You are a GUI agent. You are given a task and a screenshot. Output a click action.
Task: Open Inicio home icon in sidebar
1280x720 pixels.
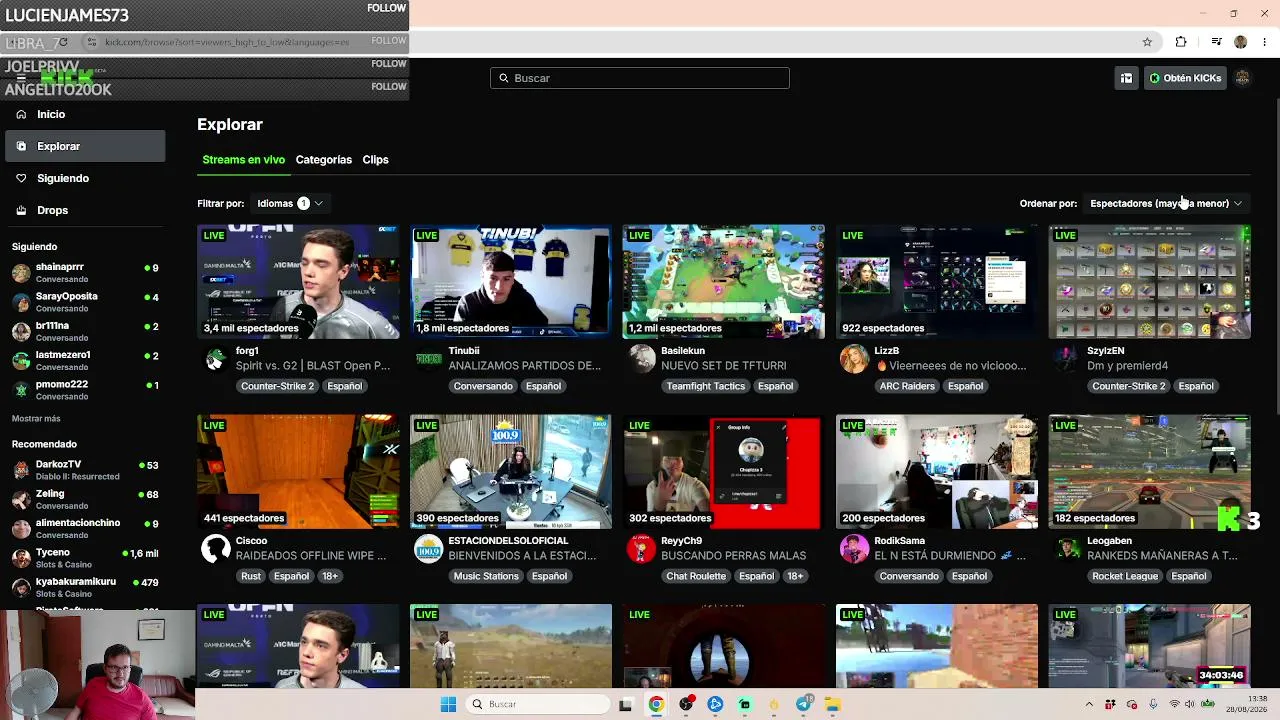coord(21,114)
